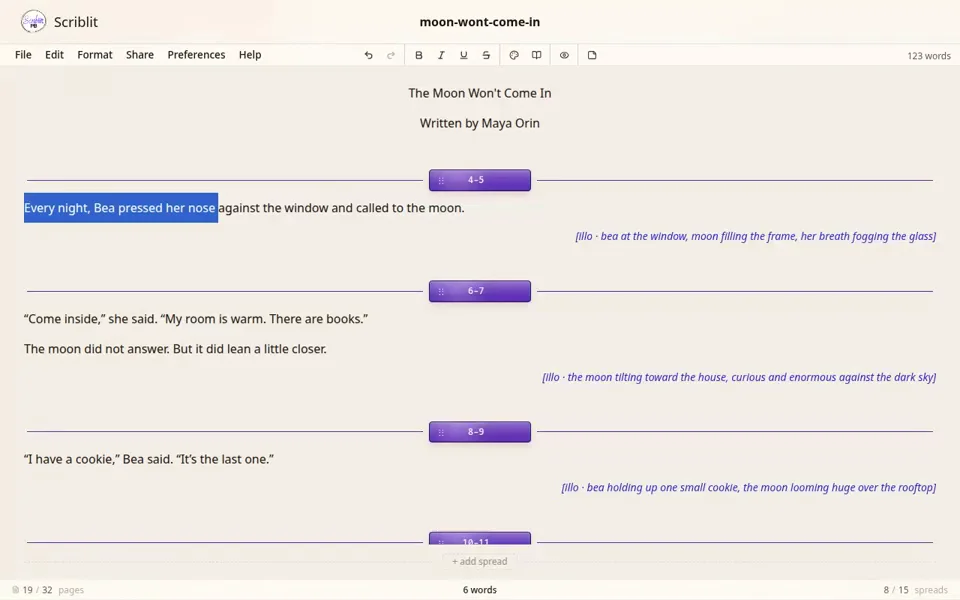Open the Preferences menu
This screenshot has width=960, height=600.
[197, 54]
